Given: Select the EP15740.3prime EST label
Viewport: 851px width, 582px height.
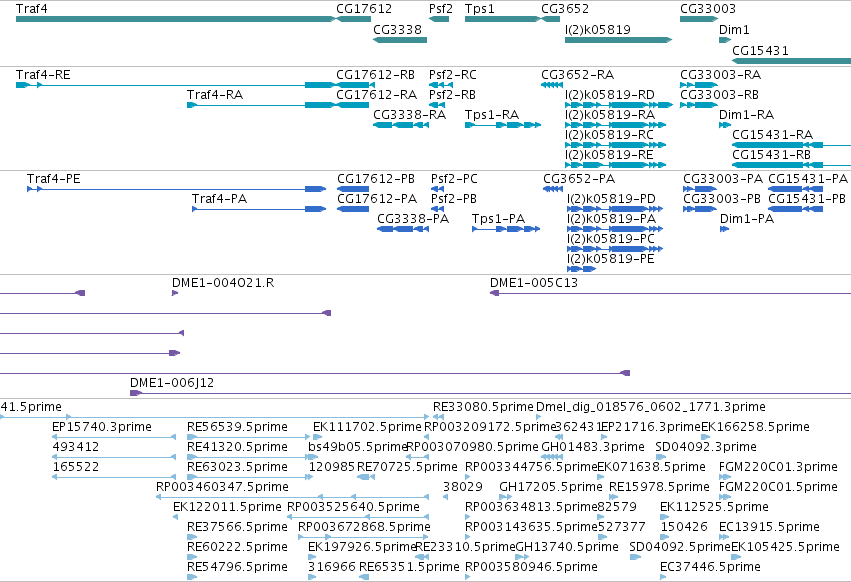Looking at the screenshot, I should (x=101, y=427).
